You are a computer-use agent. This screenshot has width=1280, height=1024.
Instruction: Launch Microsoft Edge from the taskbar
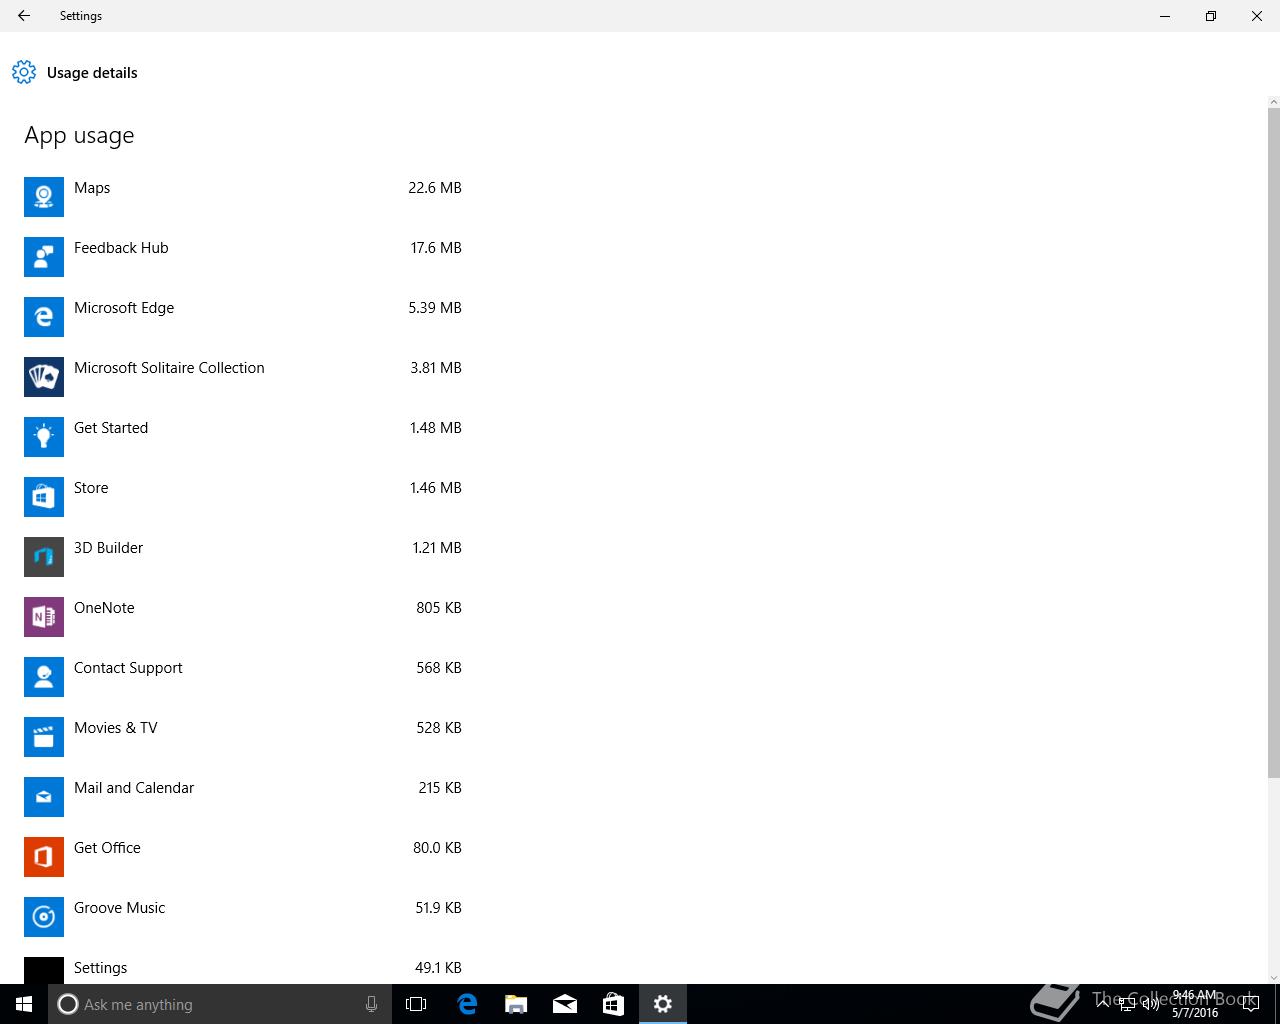pyautogui.click(x=467, y=1004)
